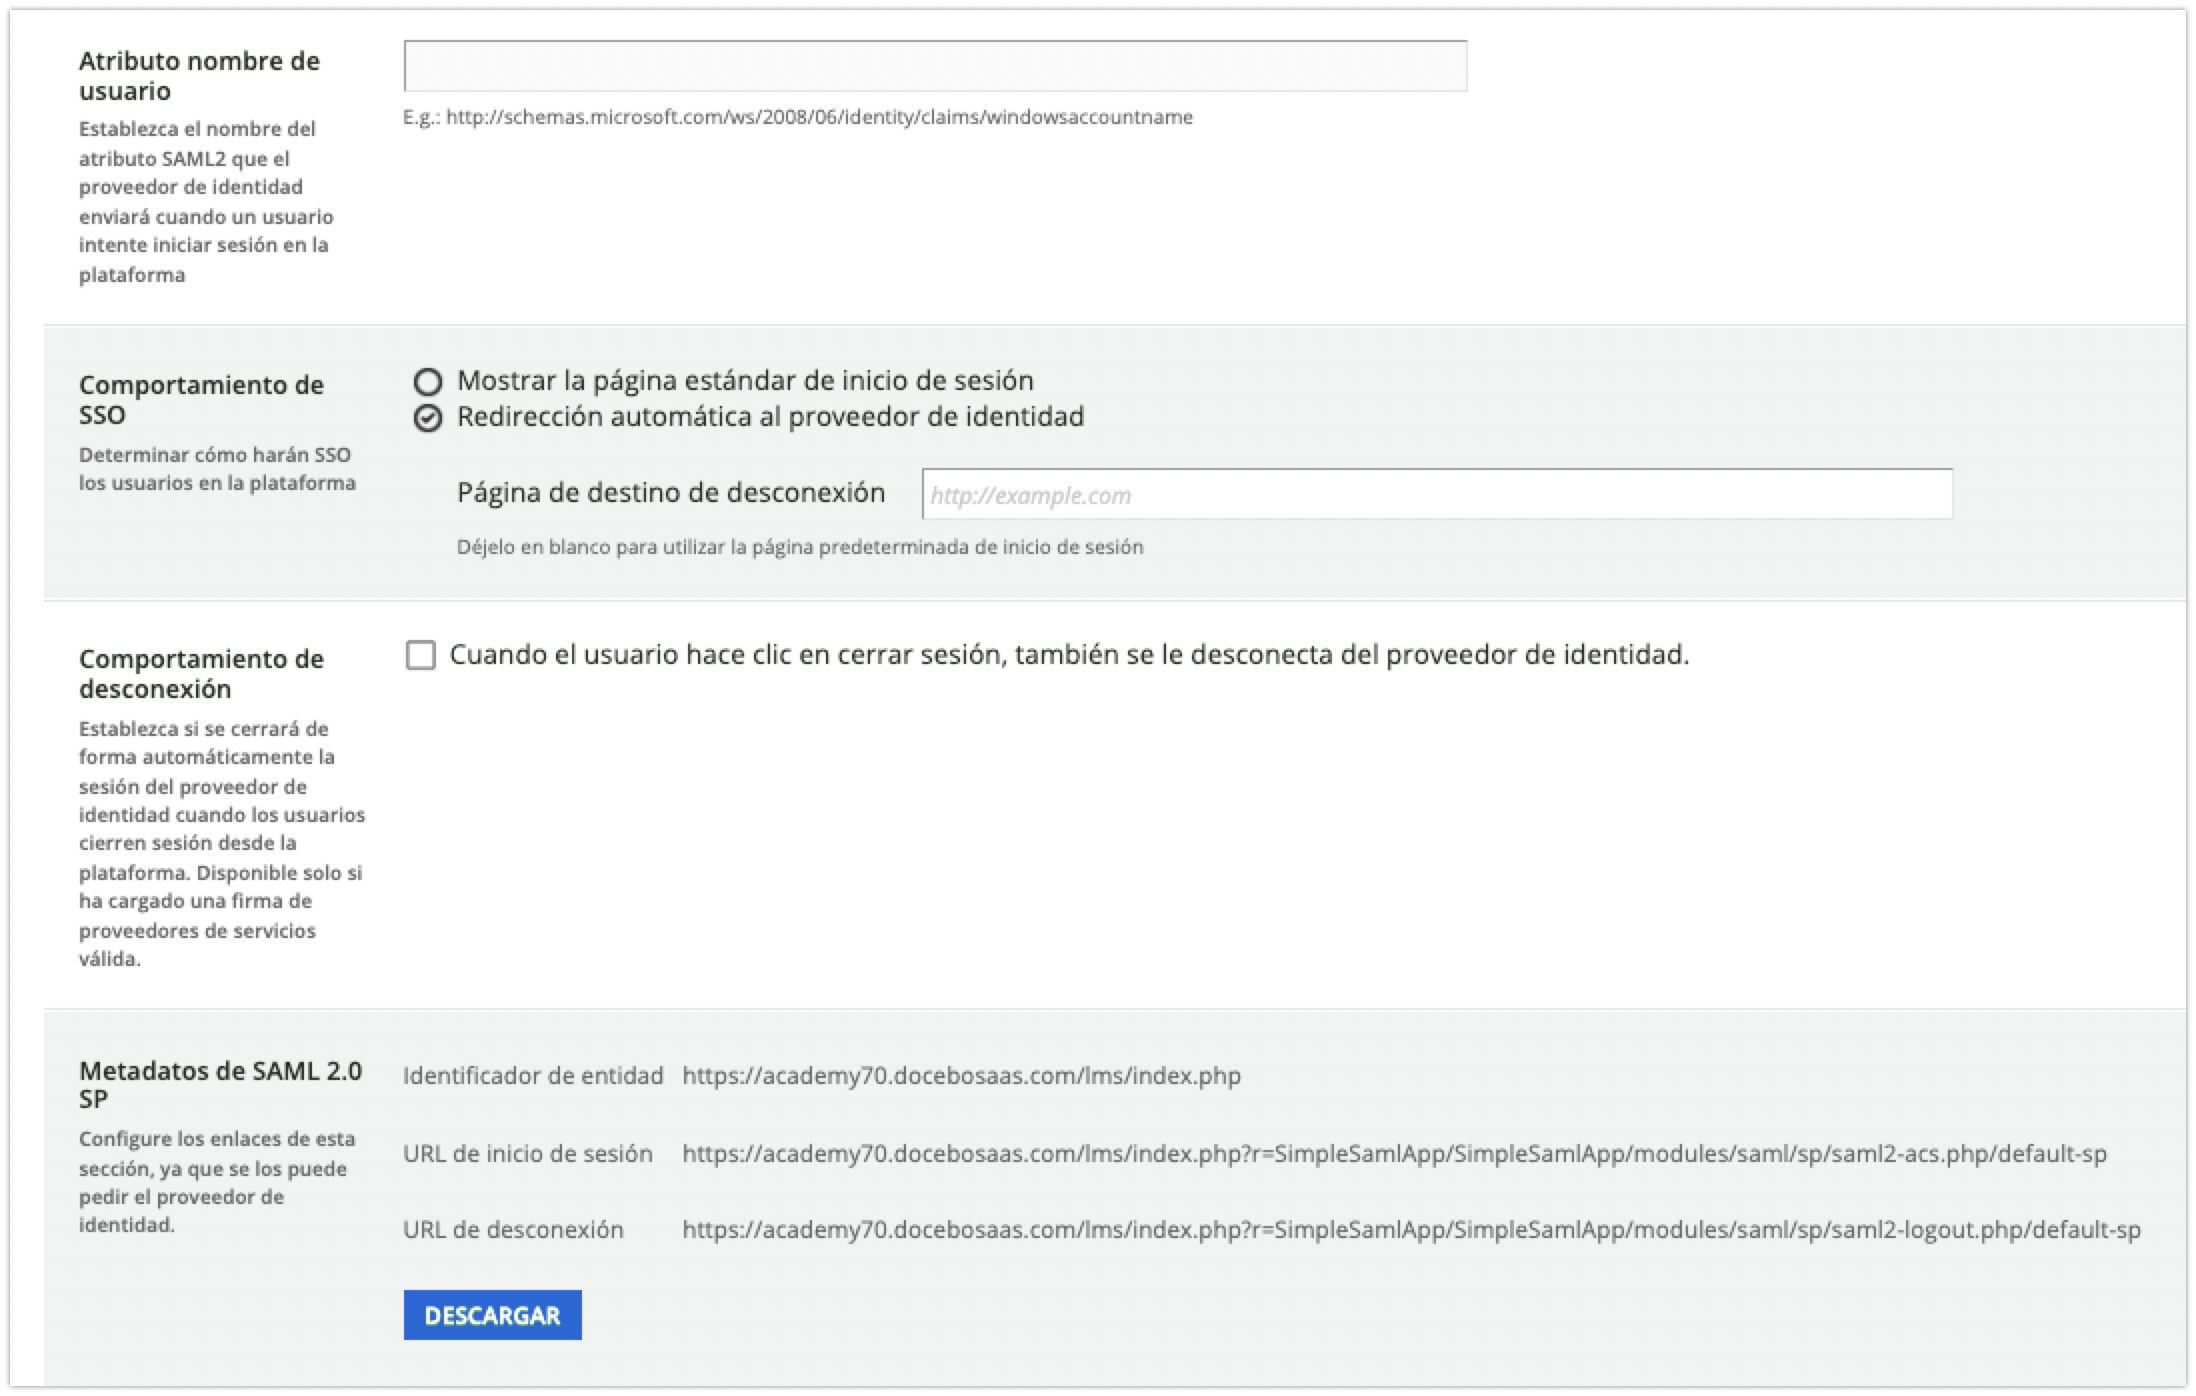The height and width of the screenshot is (1396, 2196).
Task: Click the windowsaccountname example hint text
Action: pyautogui.click(x=795, y=117)
